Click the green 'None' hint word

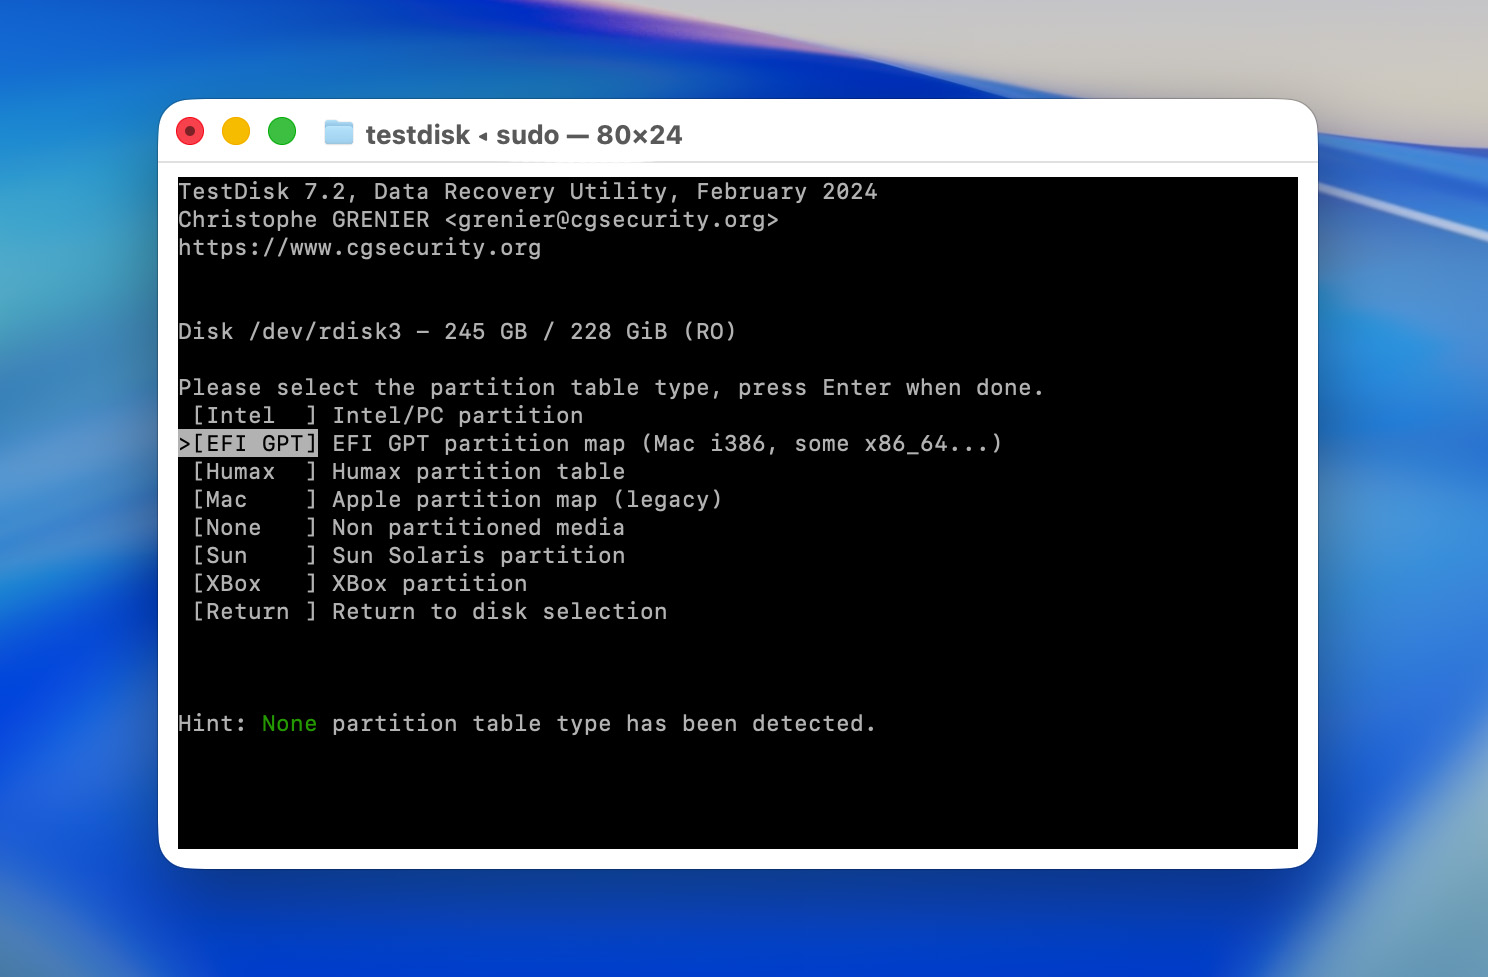pos(289,724)
